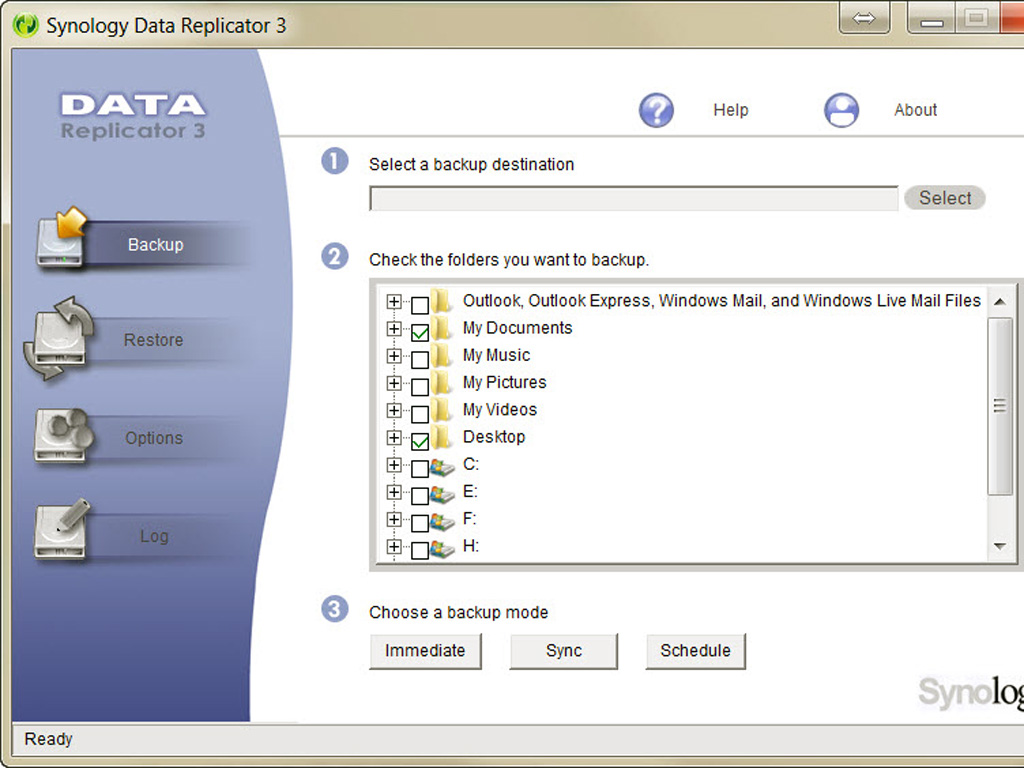
Task: Choose the Sync backup mode
Action: tap(564, 651)
